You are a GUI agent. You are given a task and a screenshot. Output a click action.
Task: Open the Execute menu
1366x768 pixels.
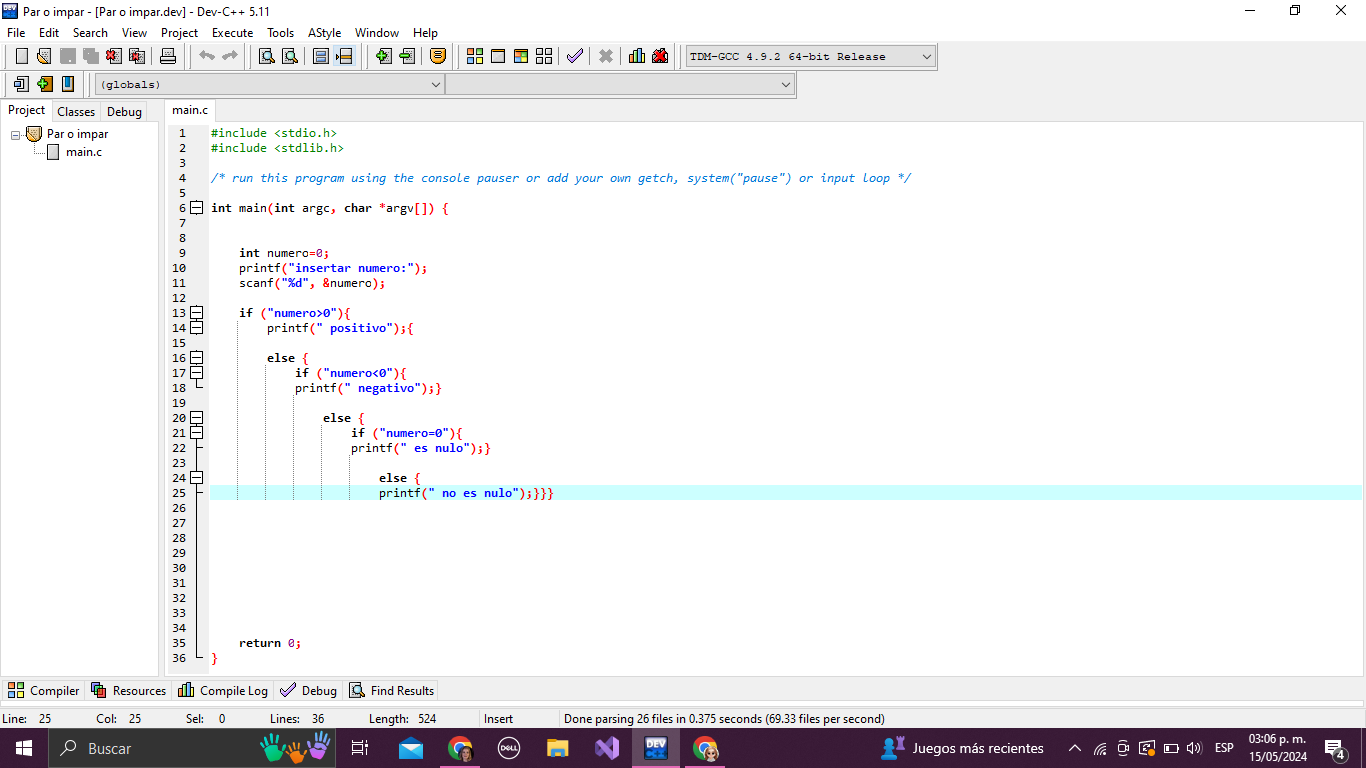(232, 33)
